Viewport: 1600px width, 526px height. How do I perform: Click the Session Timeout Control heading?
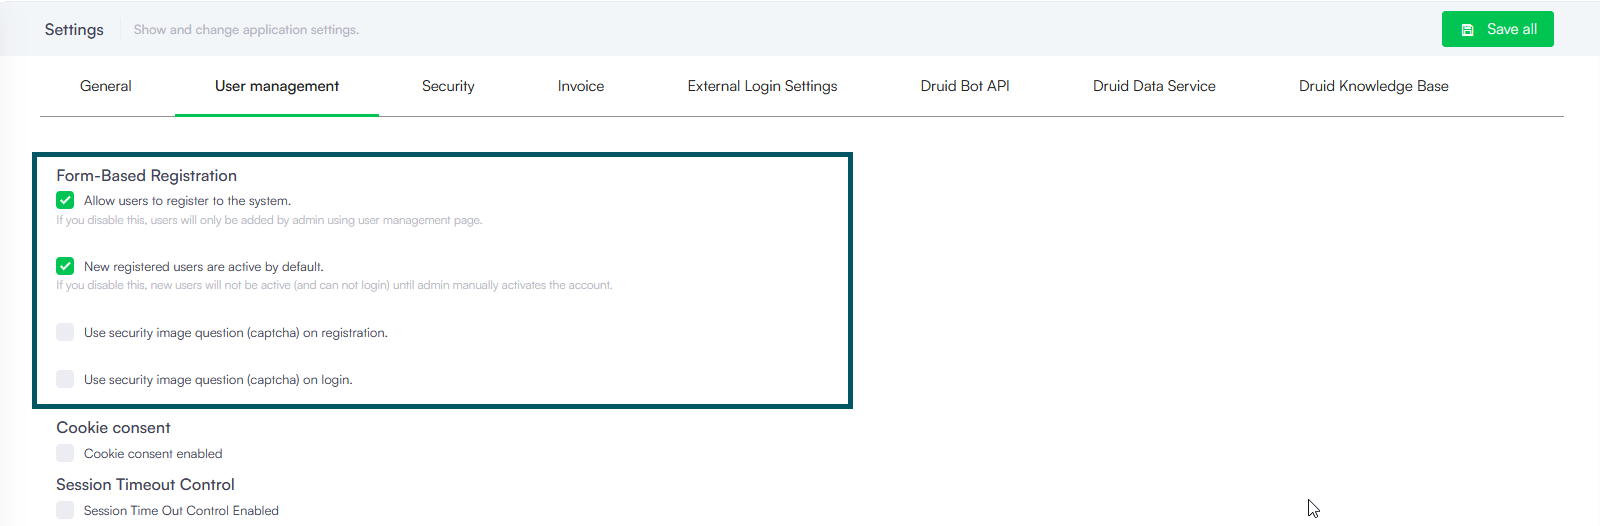(145, 485)
